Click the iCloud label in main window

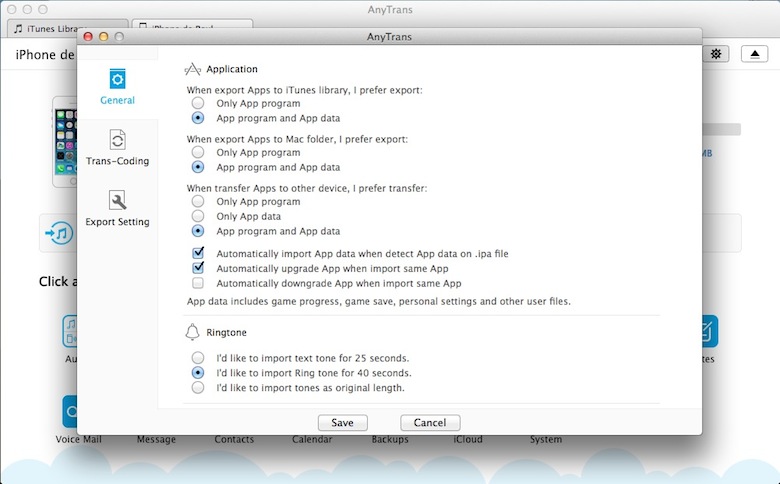pyautogui.click(x=468, y=440)
